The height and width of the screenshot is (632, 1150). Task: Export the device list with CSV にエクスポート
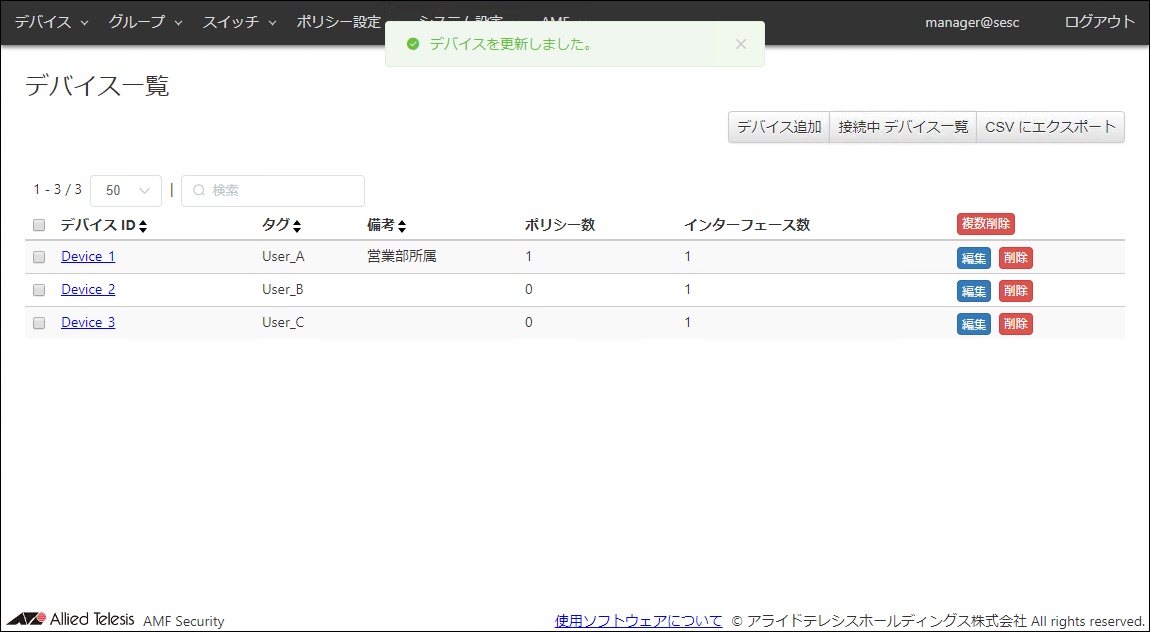[1050, 127]
